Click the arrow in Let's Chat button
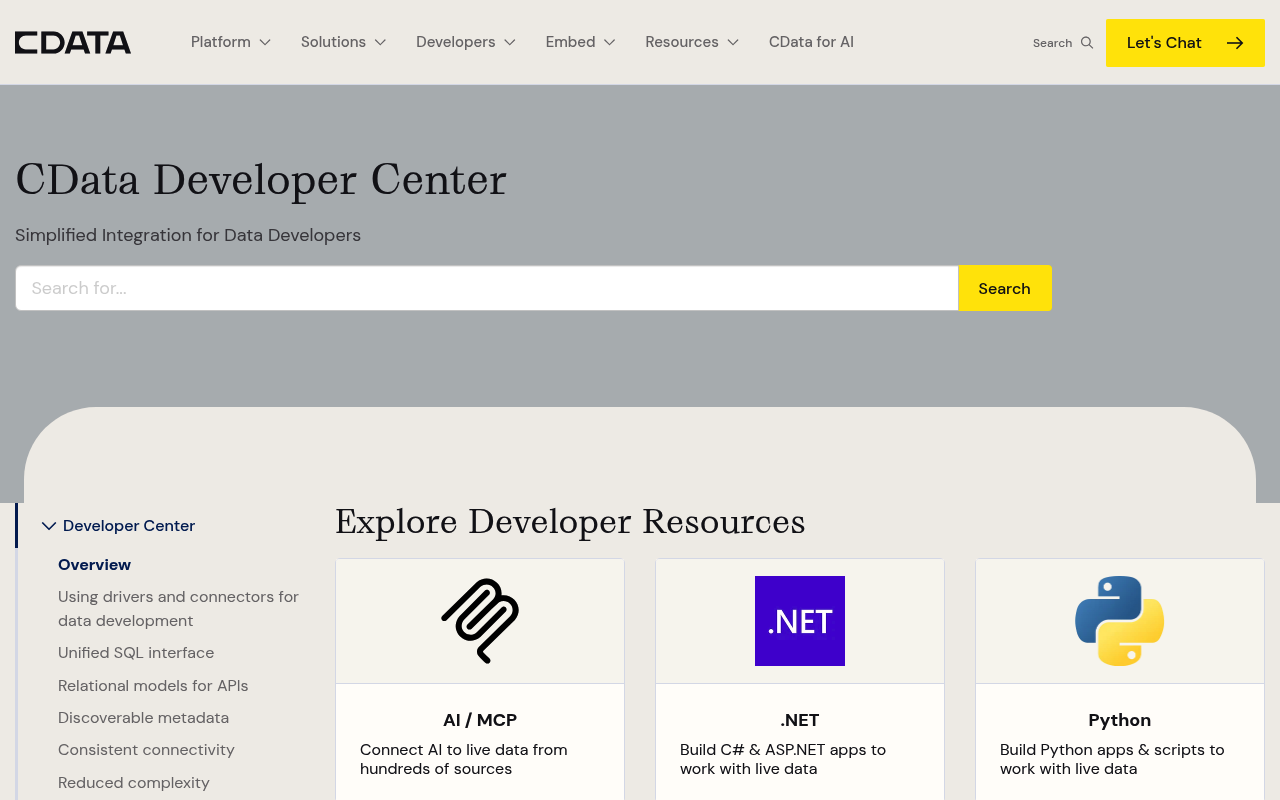This screenshot has width=1280, height=800. click(x=1235, y=43)
